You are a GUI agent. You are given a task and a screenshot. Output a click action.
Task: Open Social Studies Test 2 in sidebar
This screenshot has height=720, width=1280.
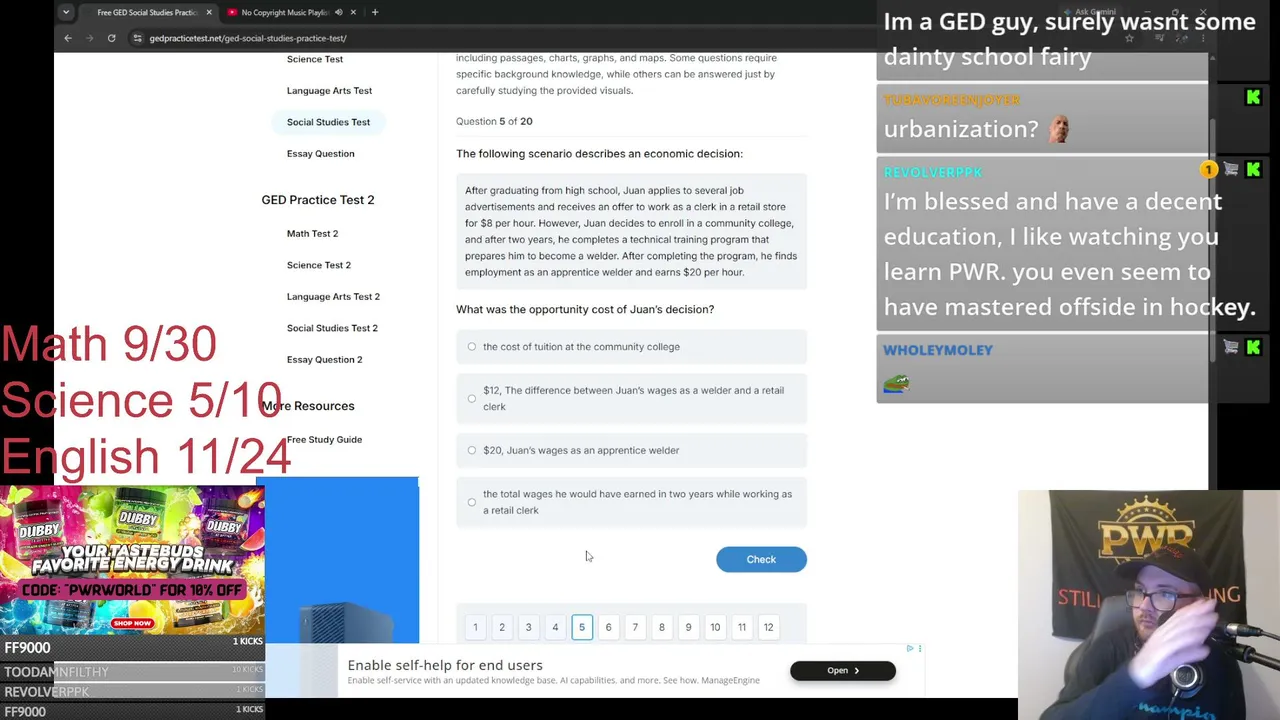point(332,328)
